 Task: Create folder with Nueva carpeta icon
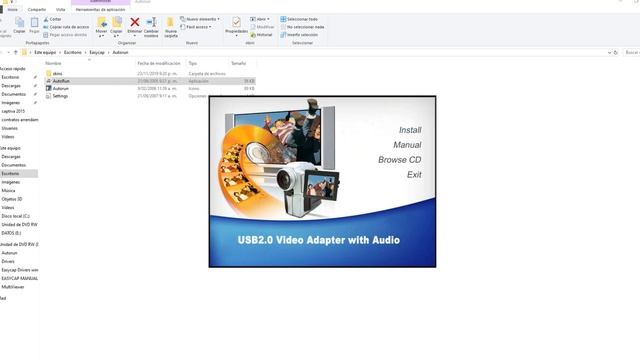click(171, 22)
